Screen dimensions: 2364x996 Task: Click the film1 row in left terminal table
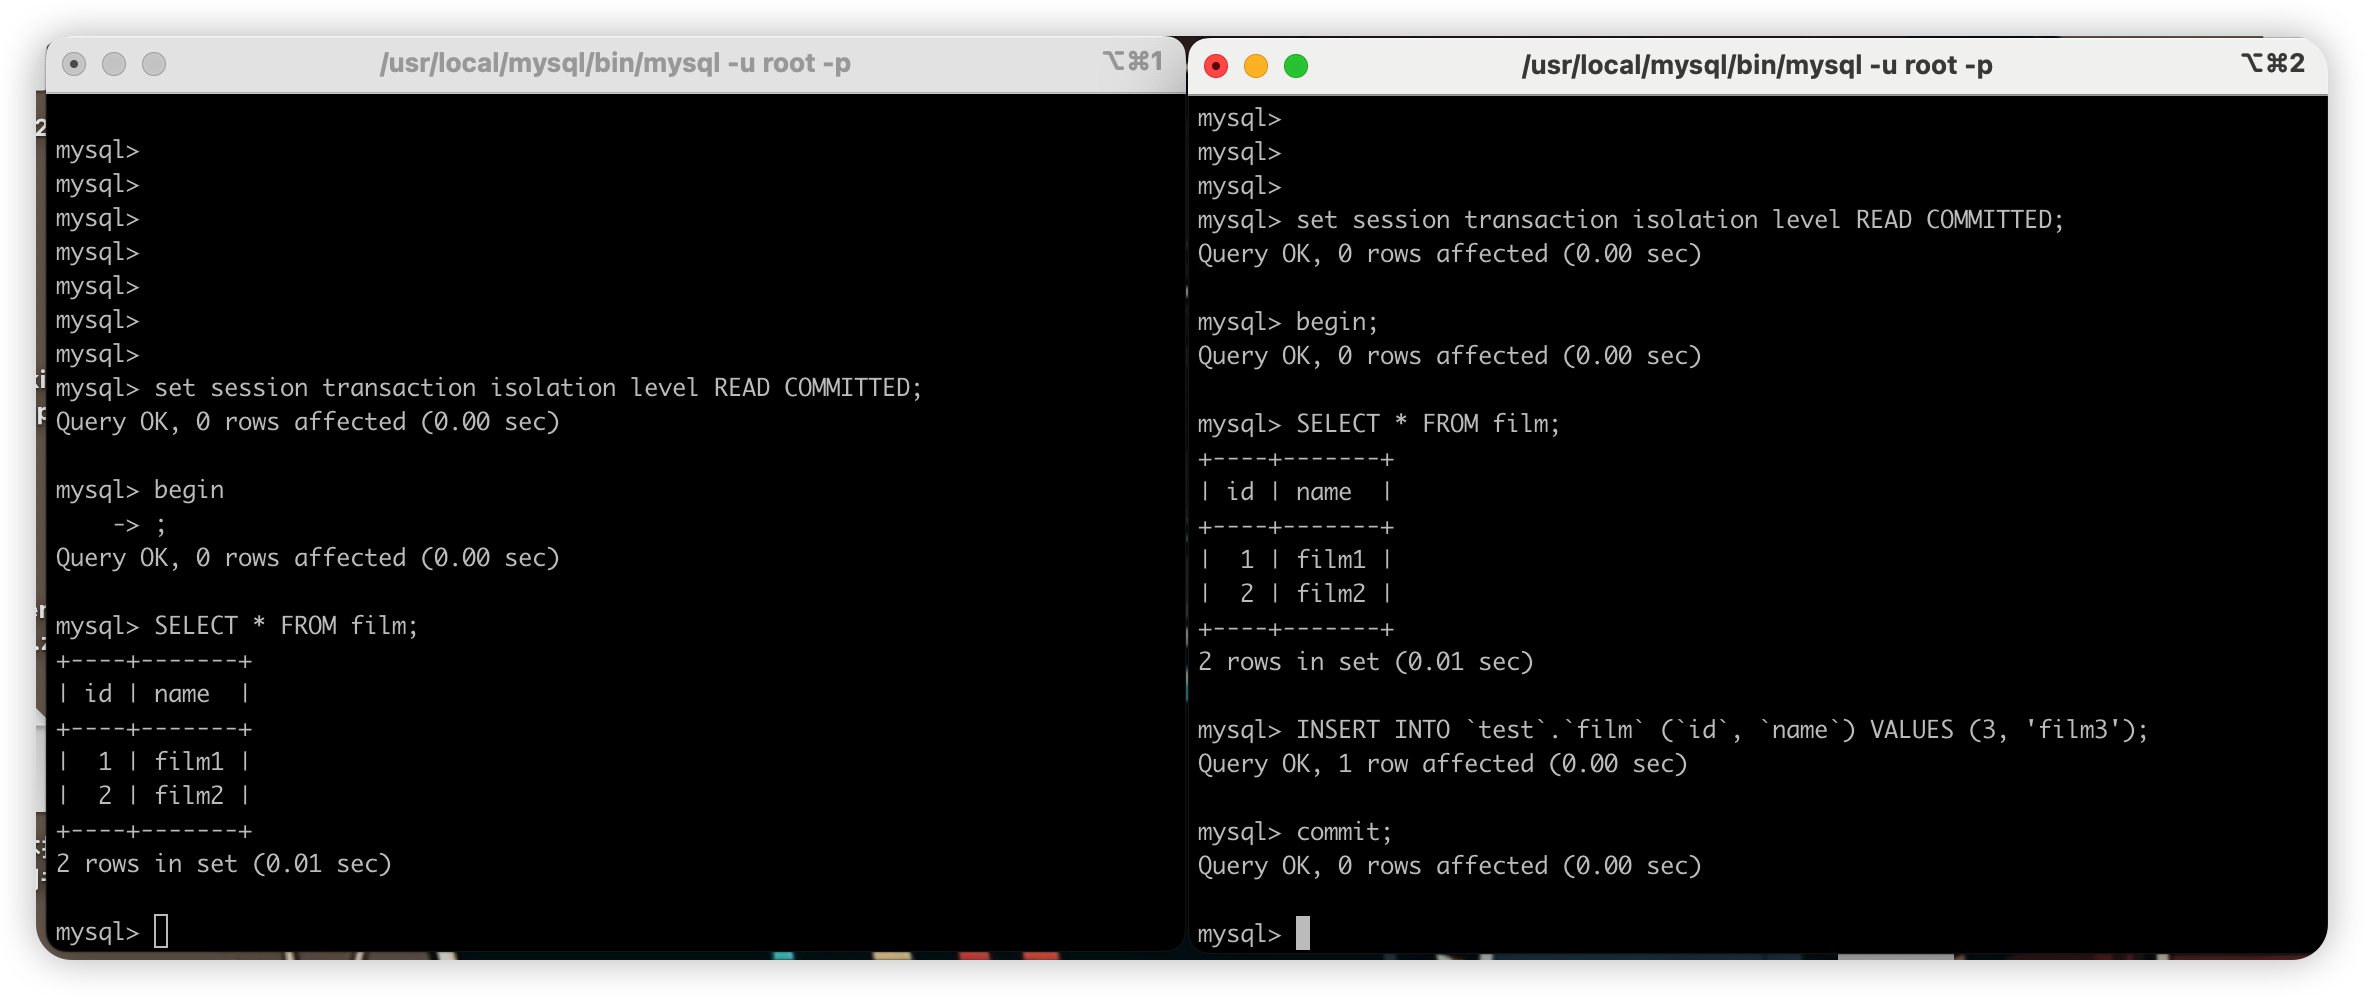pos(154,762)
